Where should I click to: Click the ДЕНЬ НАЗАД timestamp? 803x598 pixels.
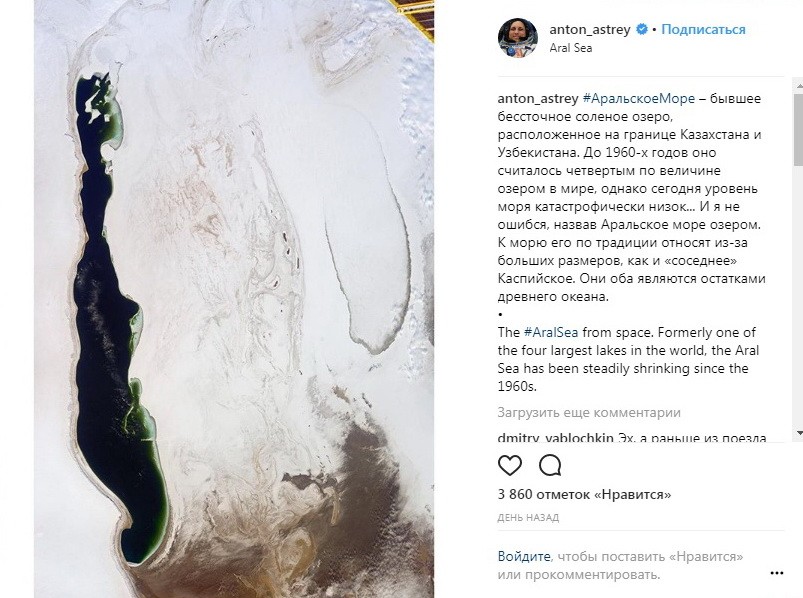tap(528, 518)
